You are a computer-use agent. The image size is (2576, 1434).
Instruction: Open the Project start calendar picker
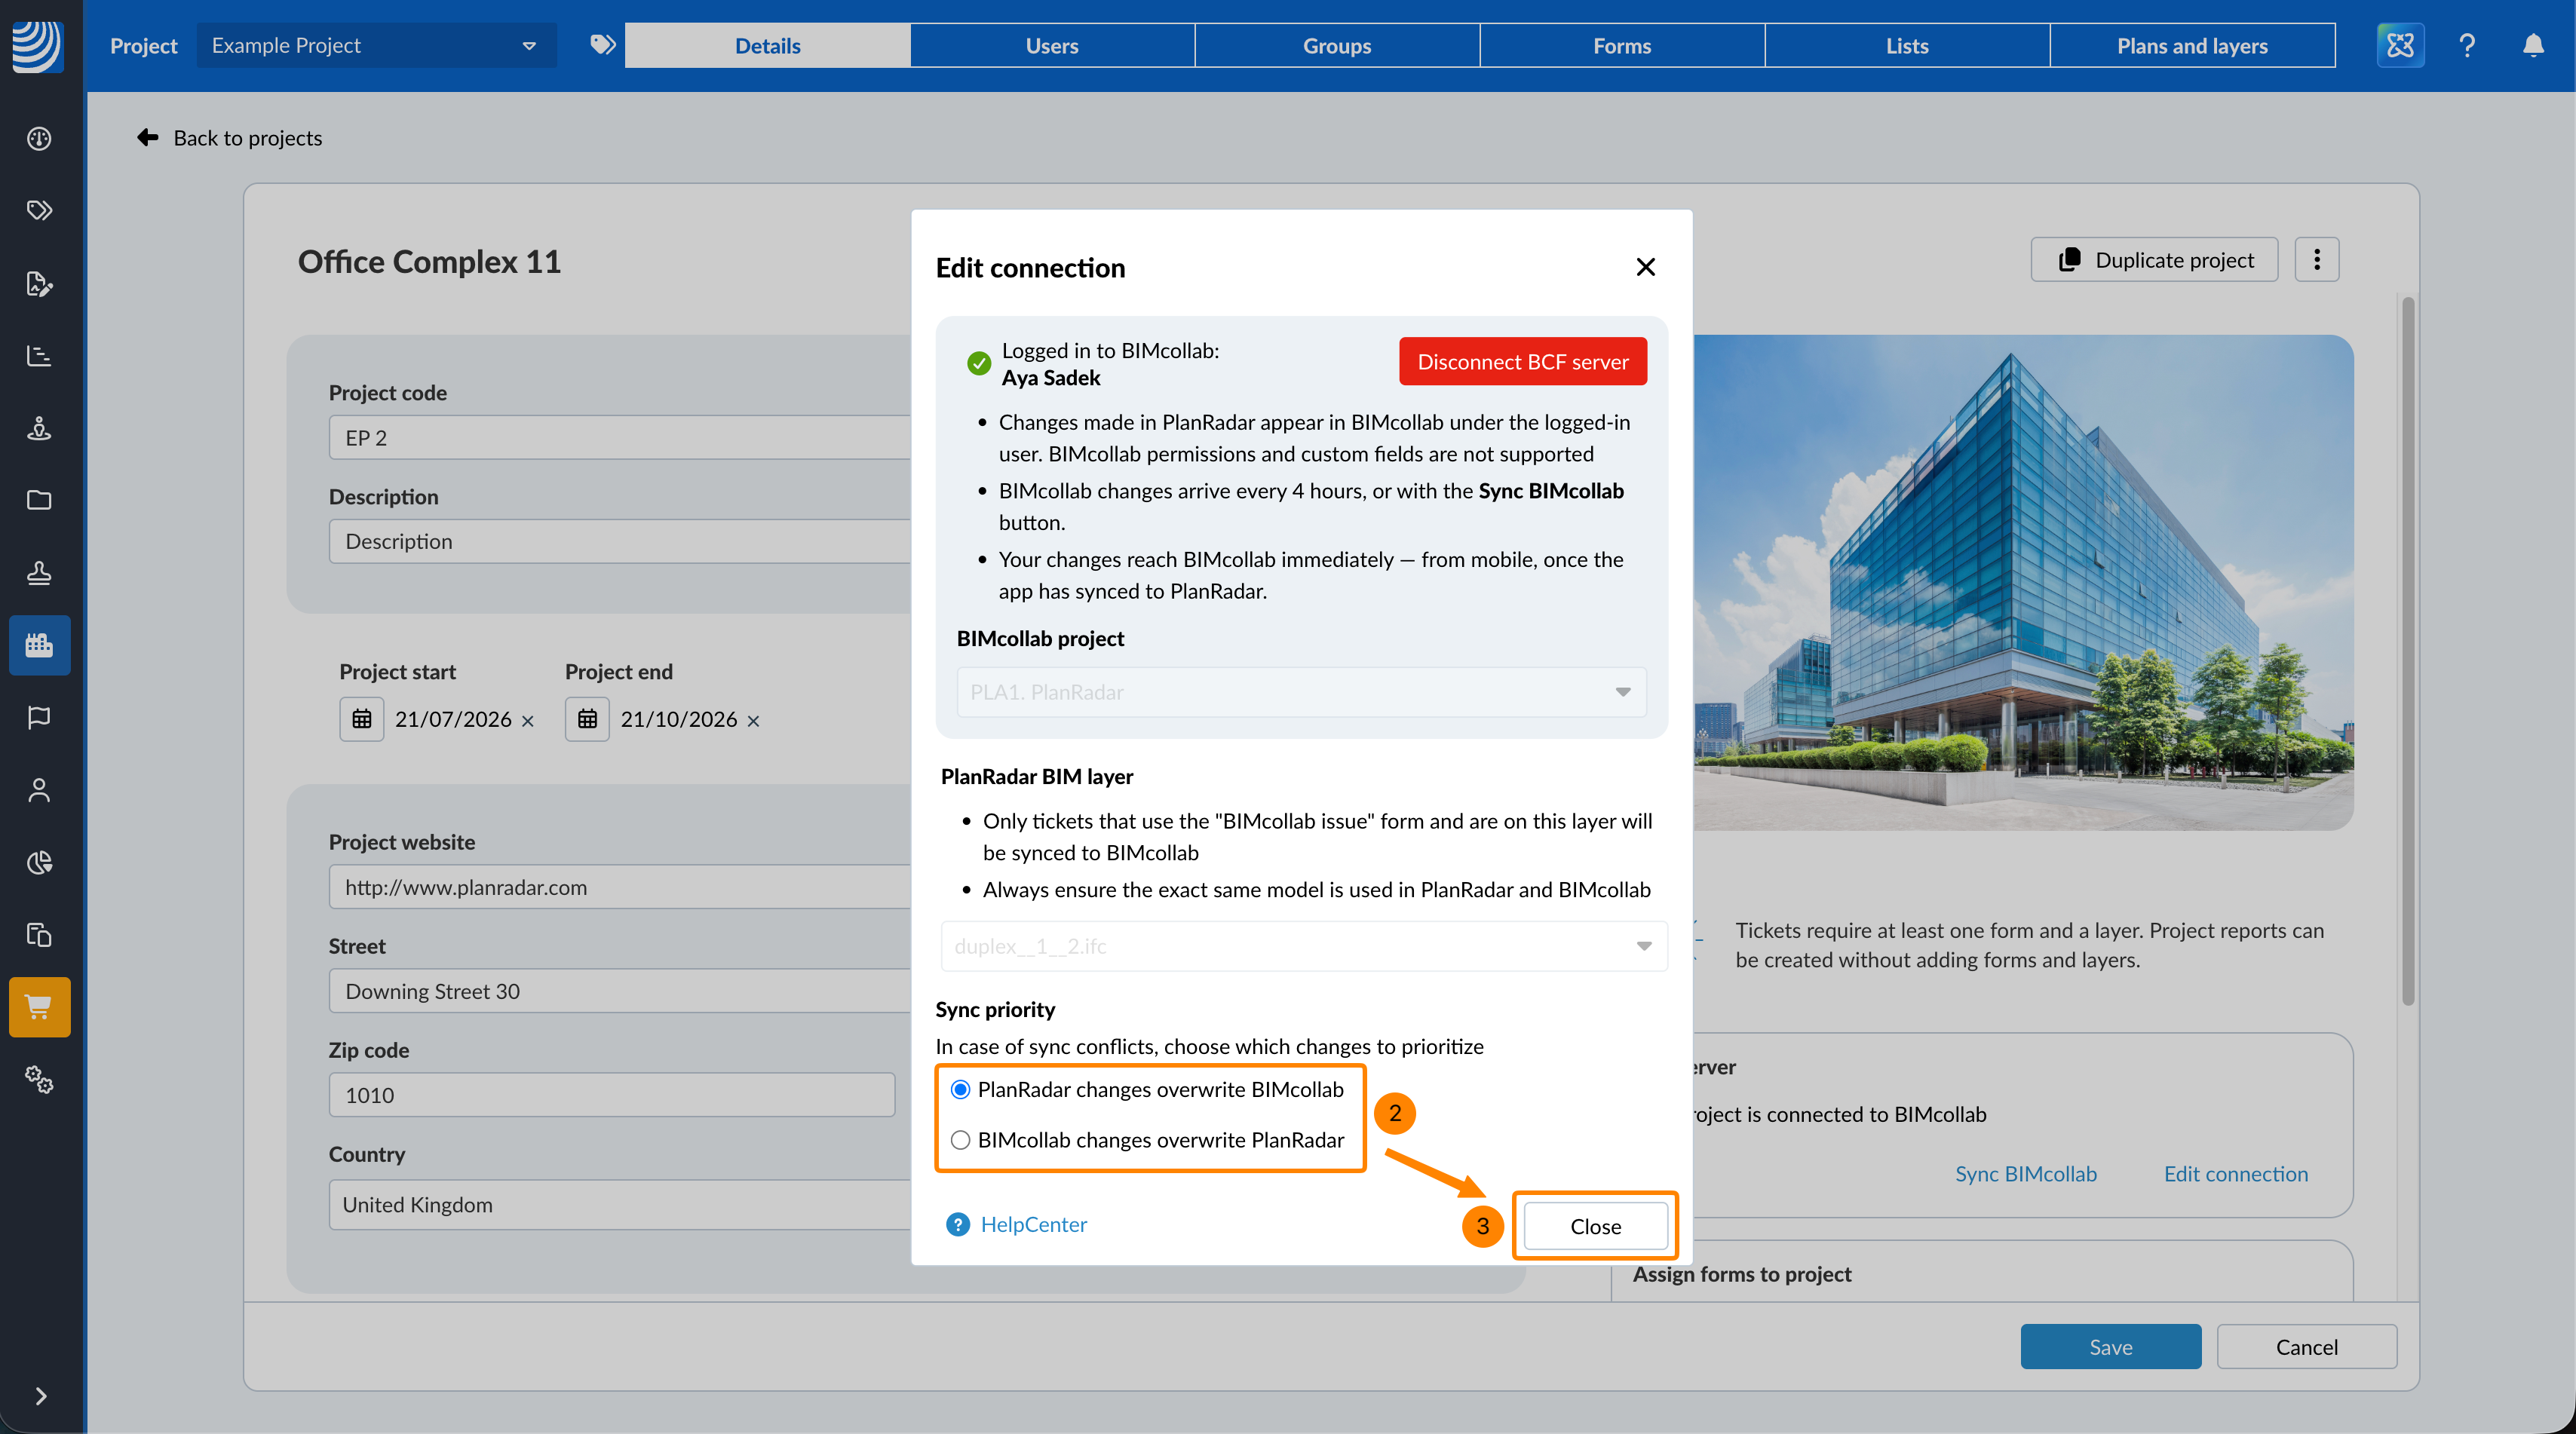362,719
